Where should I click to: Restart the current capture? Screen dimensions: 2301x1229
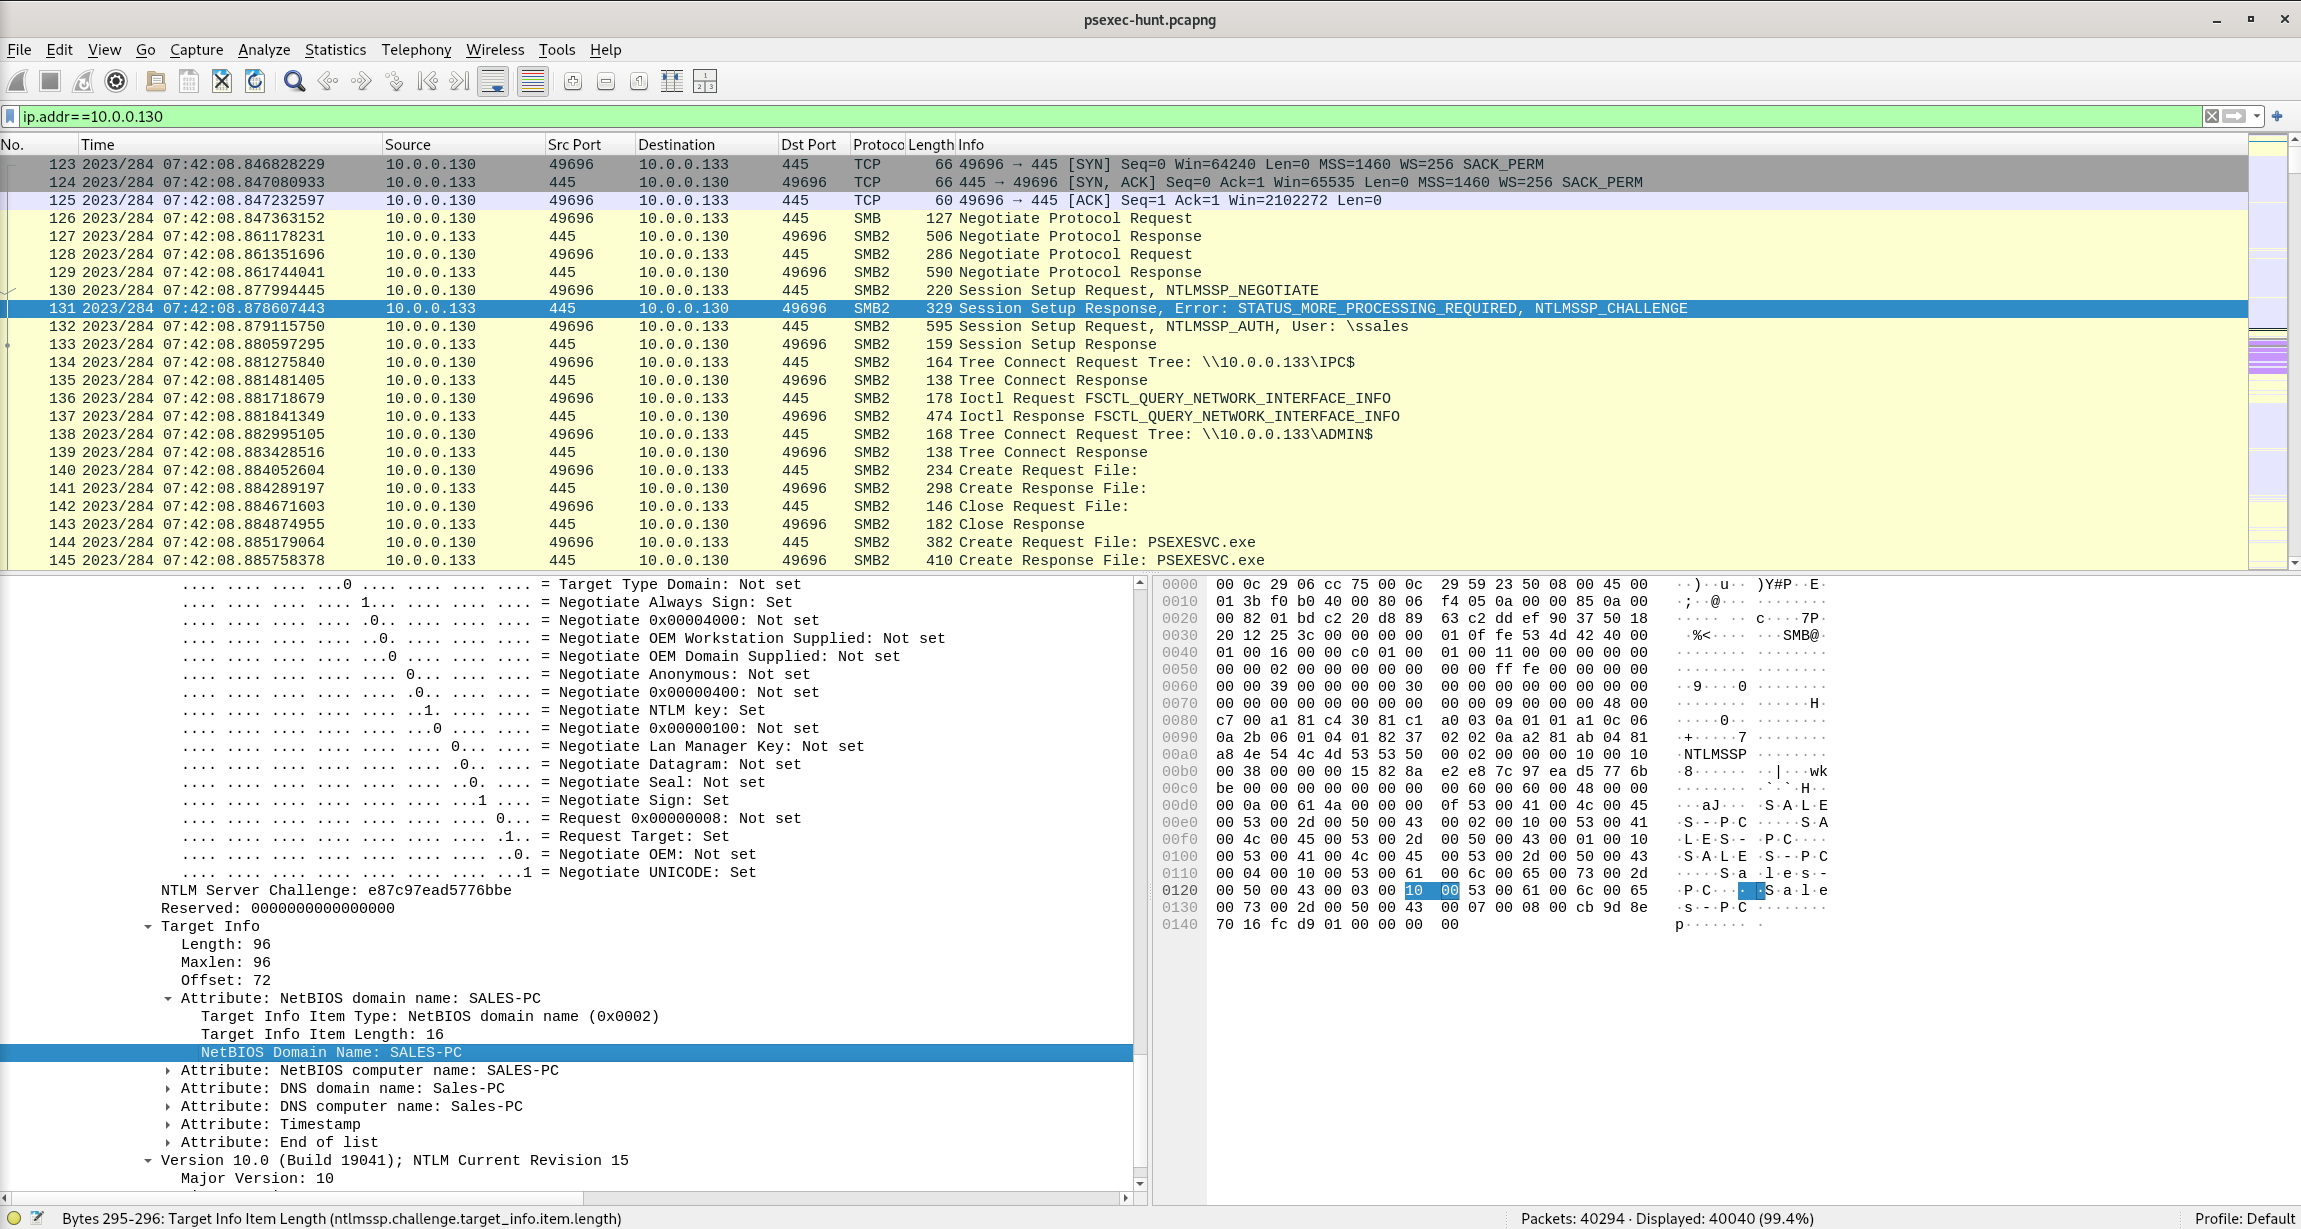tap(83, 82)
